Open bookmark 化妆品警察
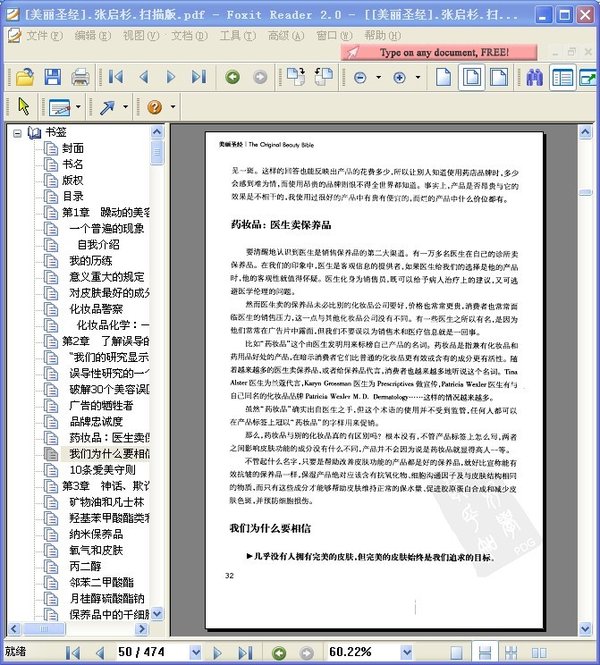 (x=96, y=309)
